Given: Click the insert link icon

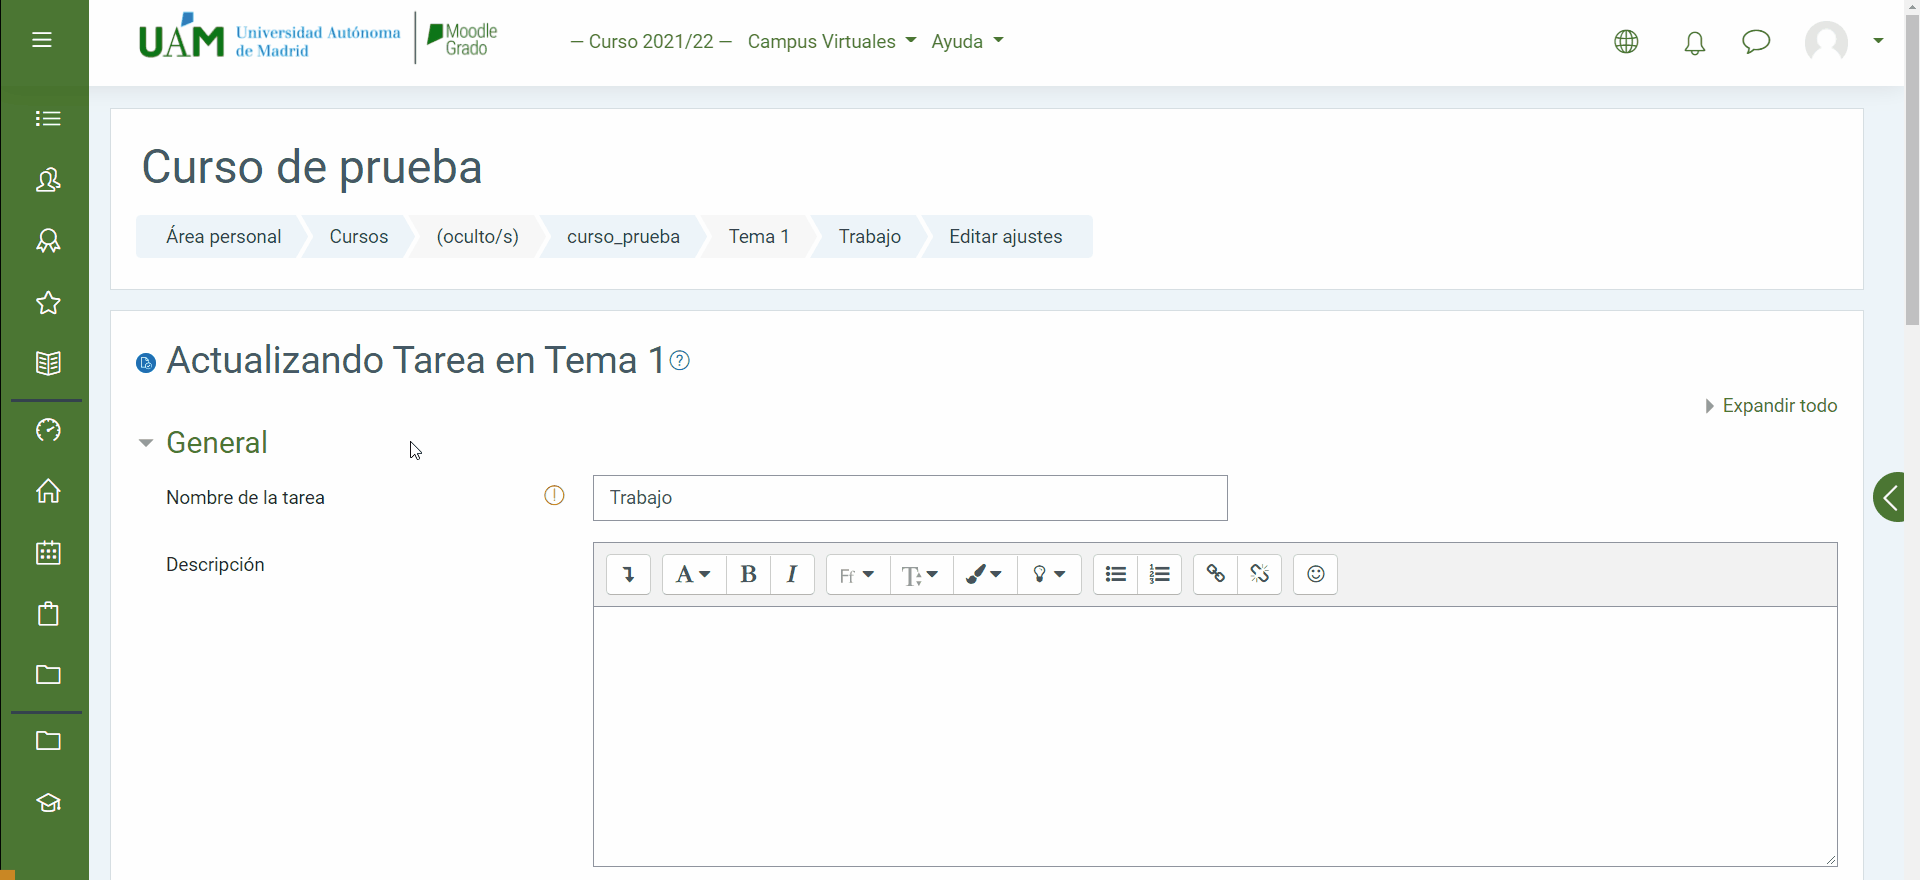Looking at the screenshot, I should coord(1215,575).
